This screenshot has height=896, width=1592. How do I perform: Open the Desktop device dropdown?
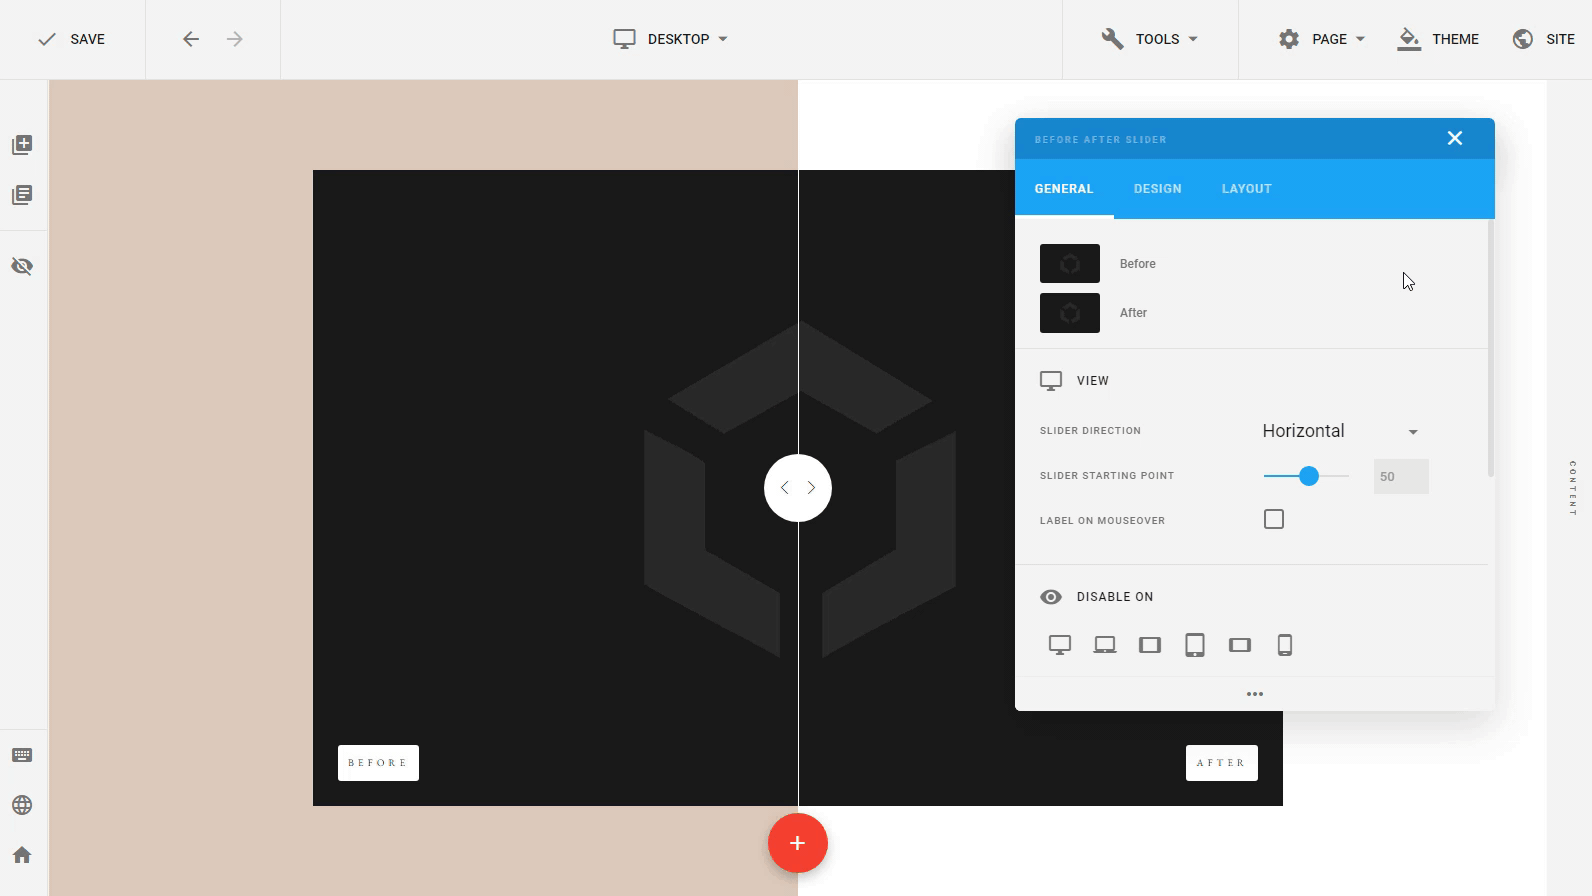(x=671, y=39)
